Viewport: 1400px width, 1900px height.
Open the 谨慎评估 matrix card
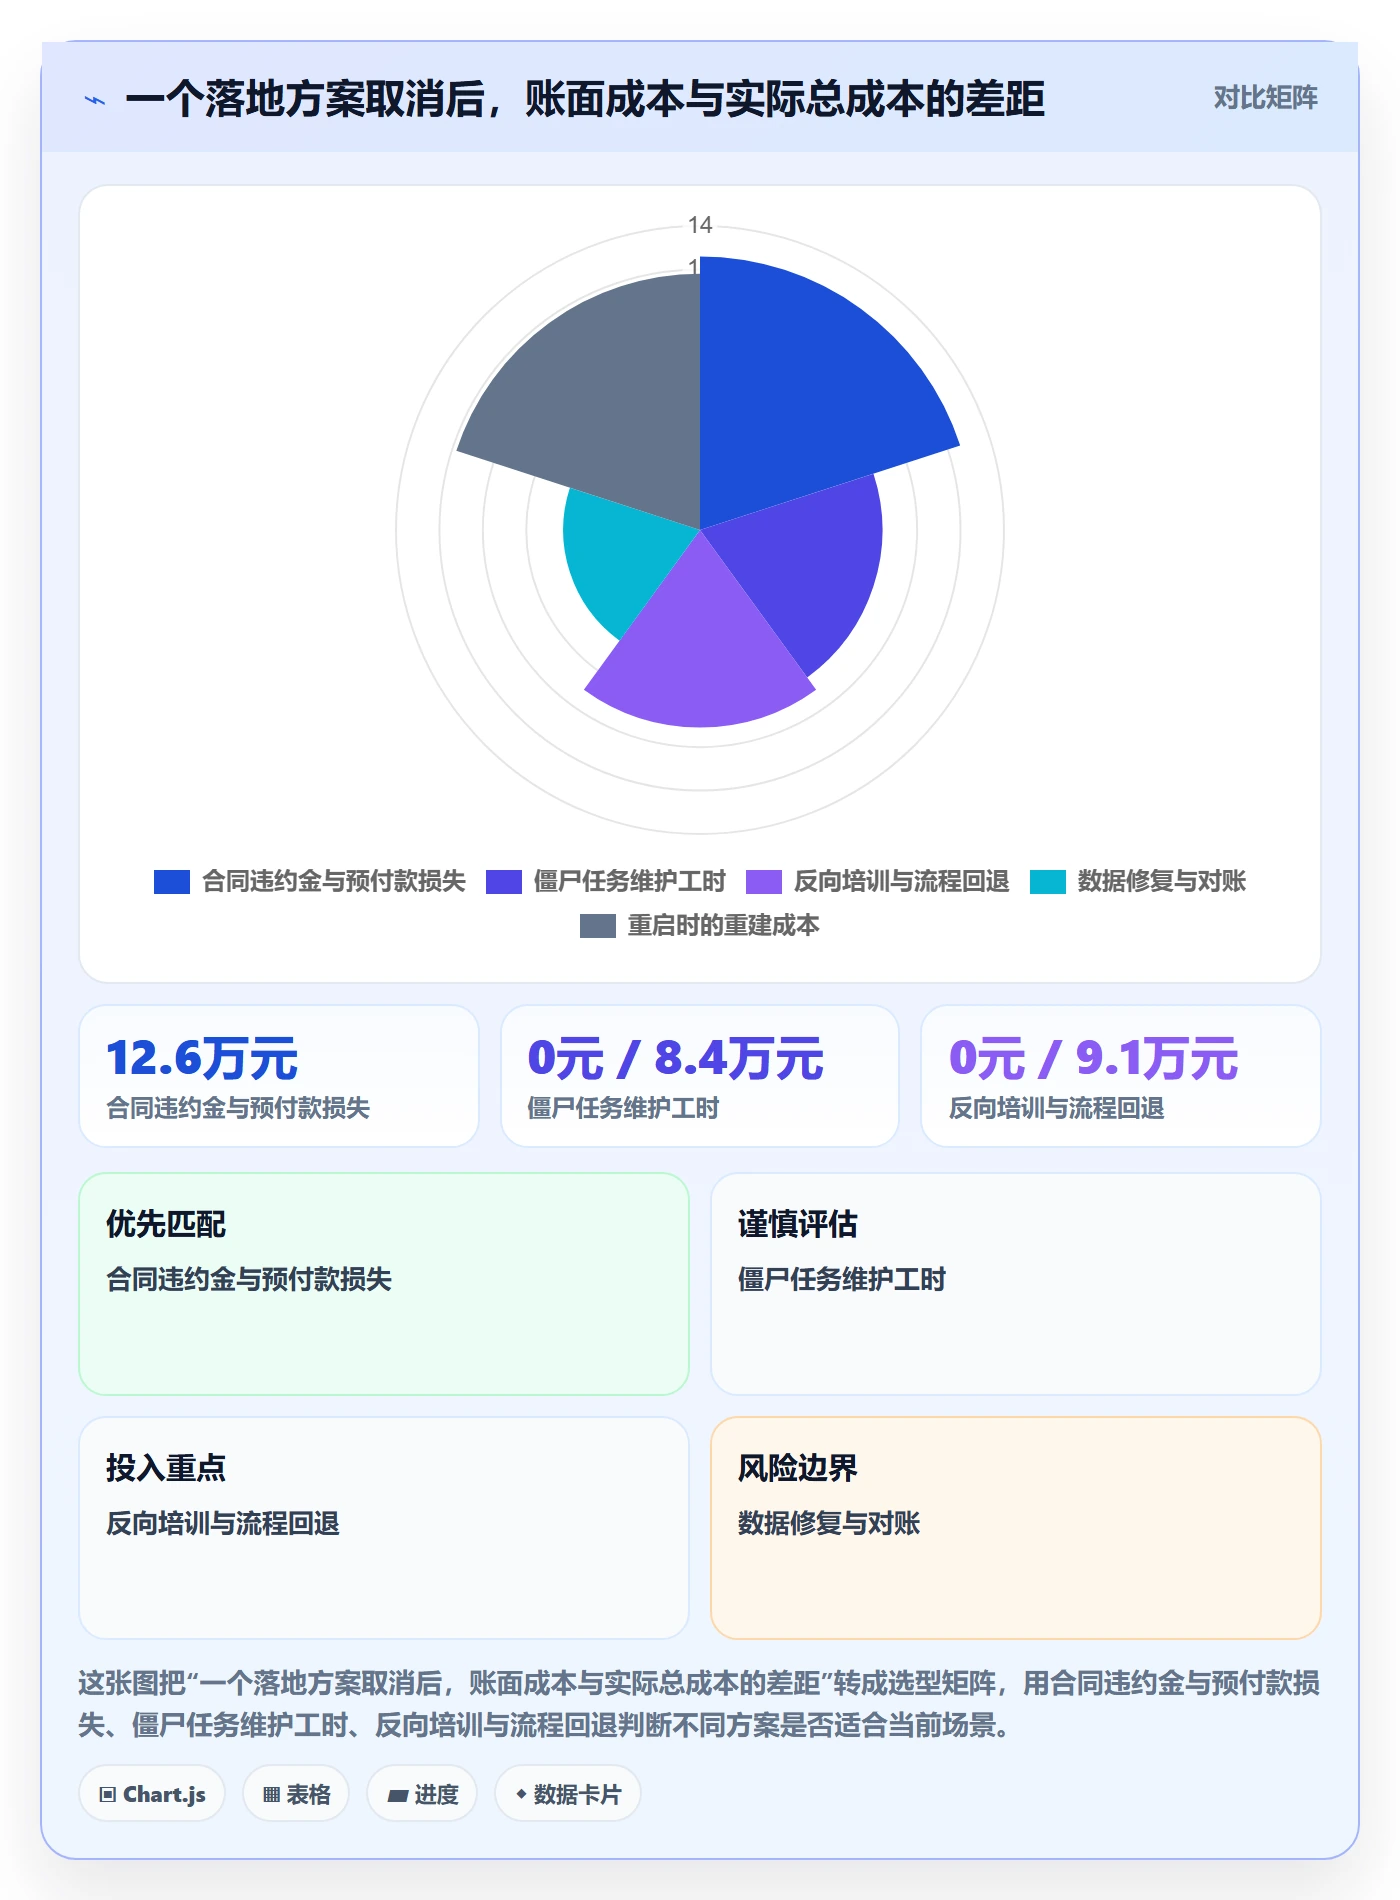1016,1284
